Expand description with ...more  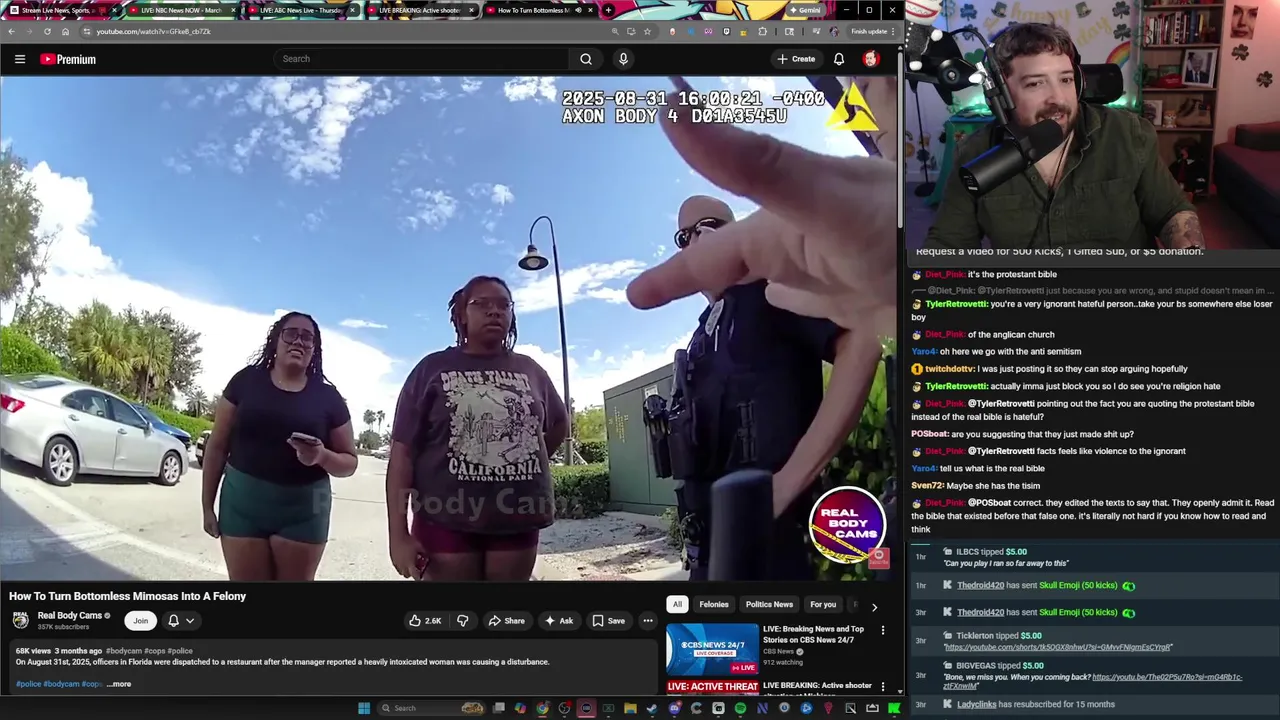[119, 684]
